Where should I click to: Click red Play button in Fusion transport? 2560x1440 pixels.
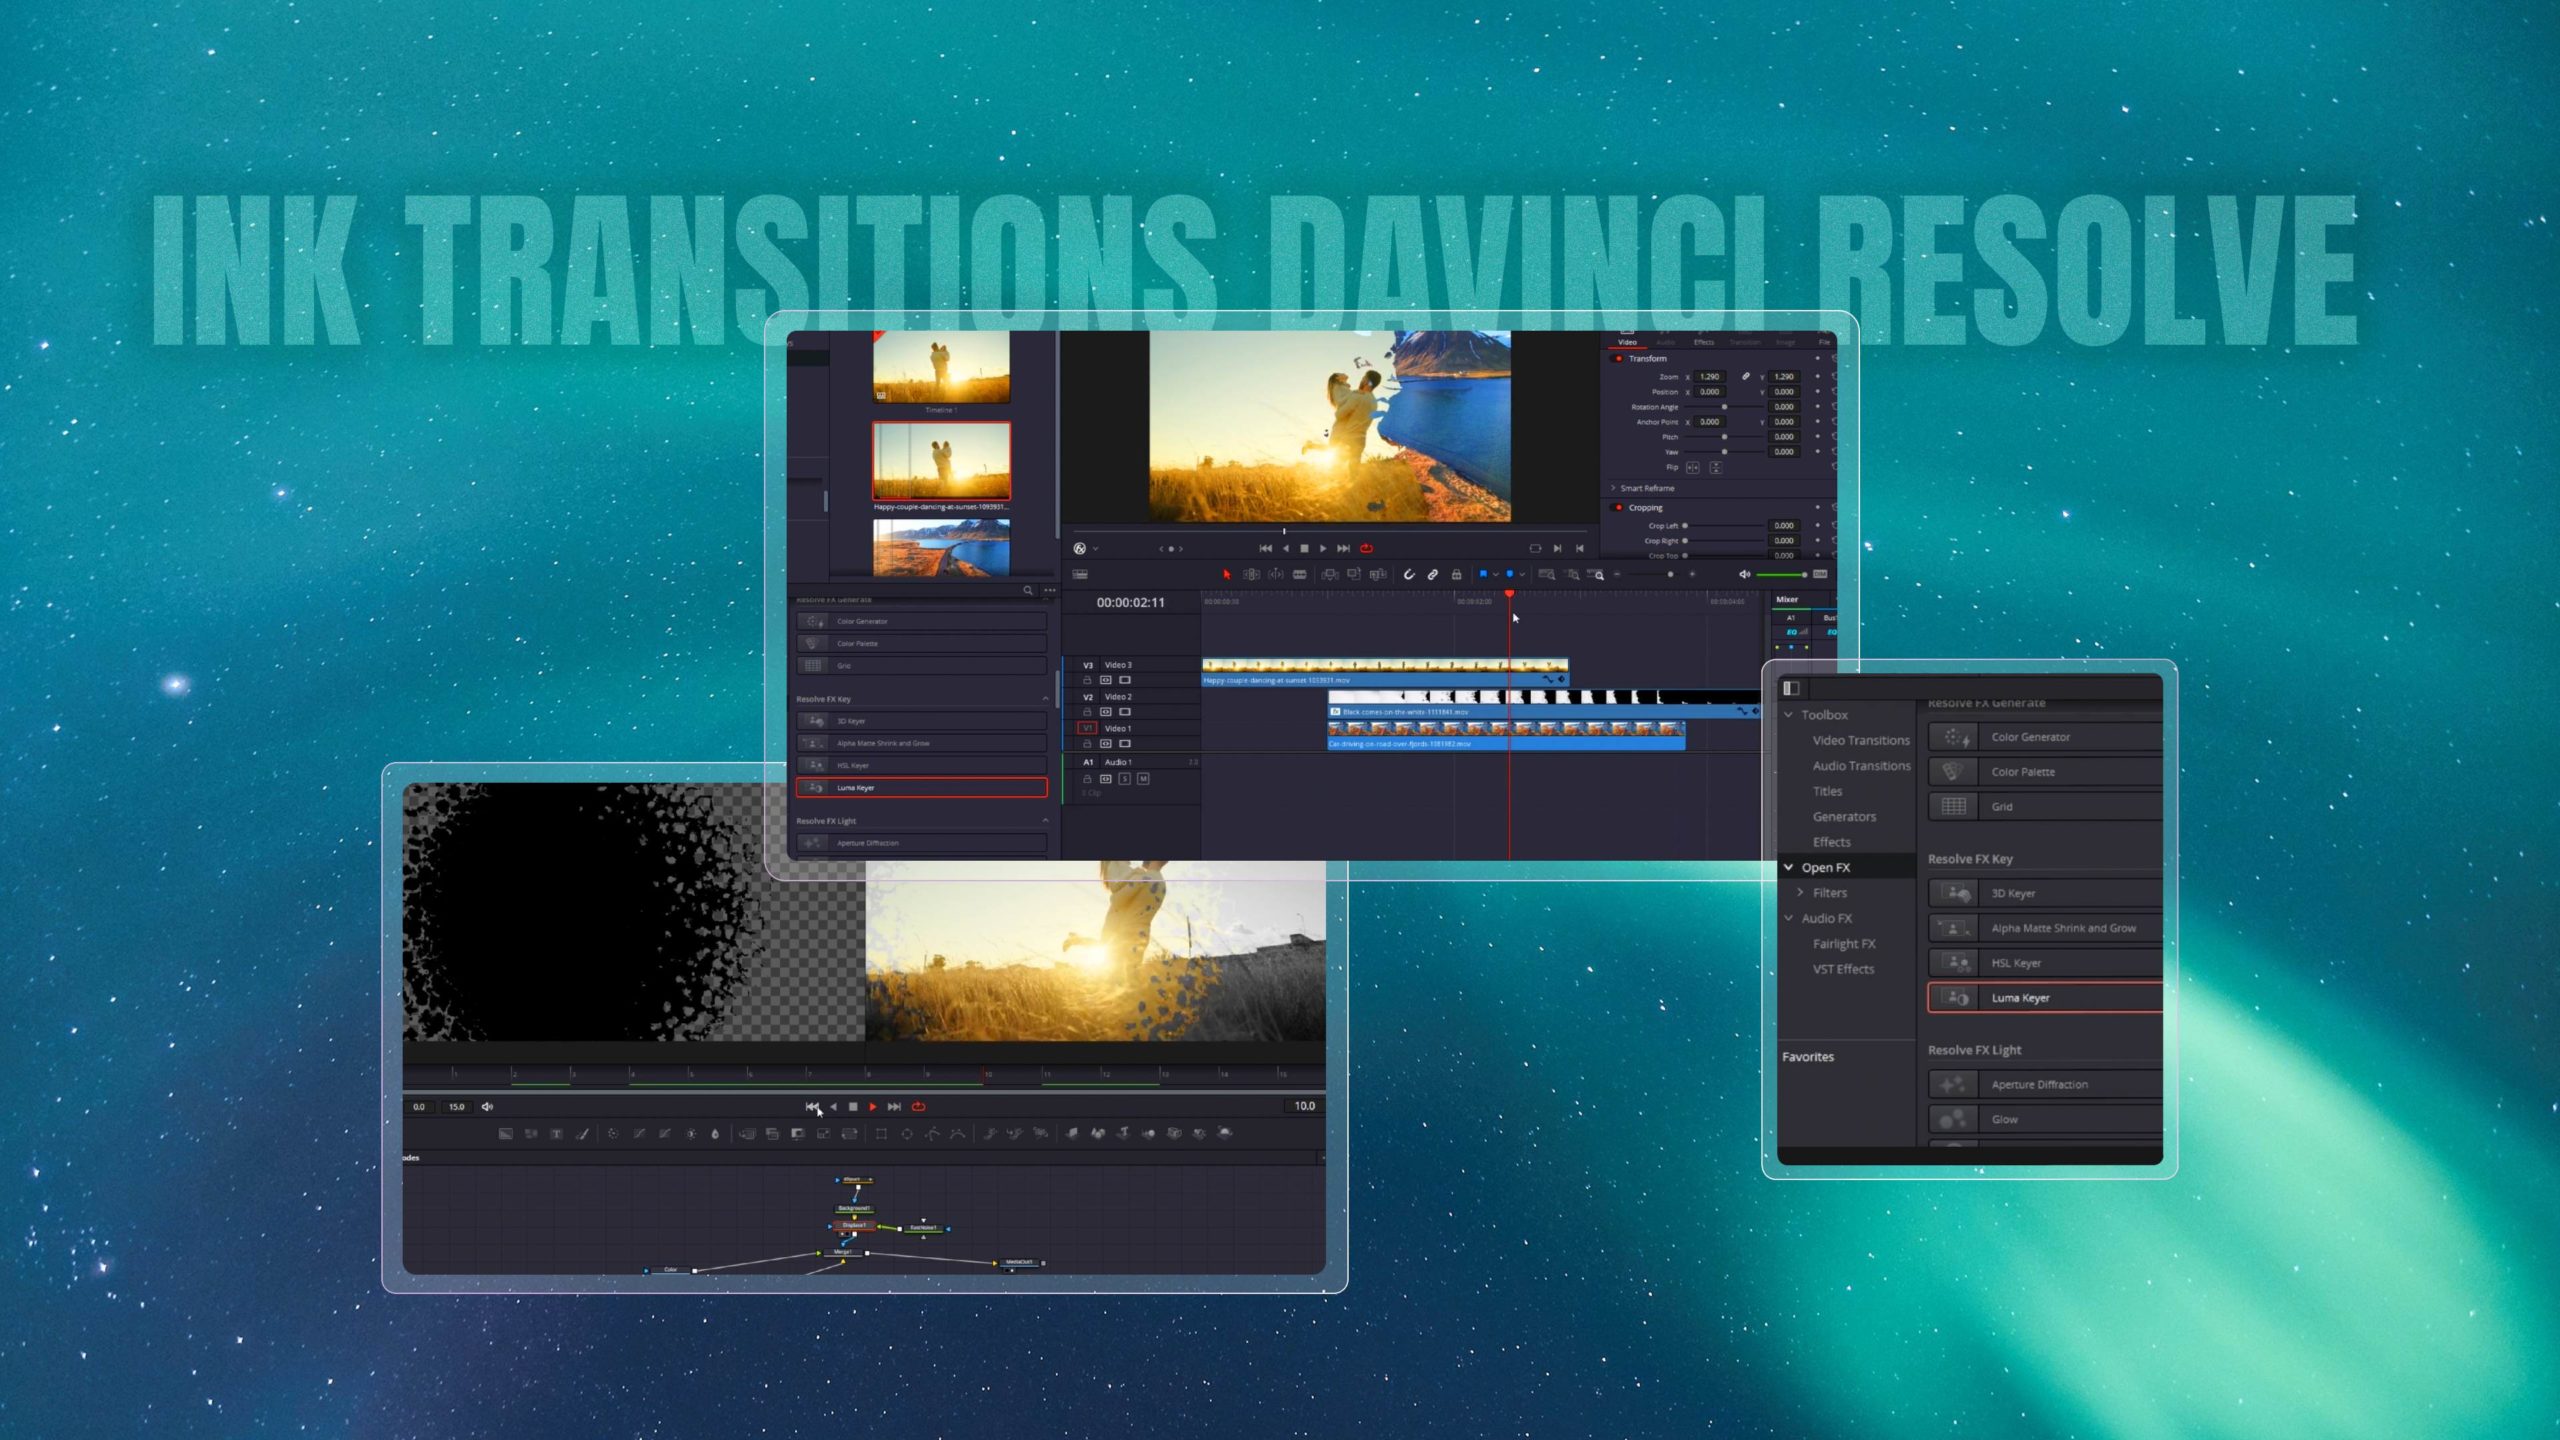pos(872,1106)
